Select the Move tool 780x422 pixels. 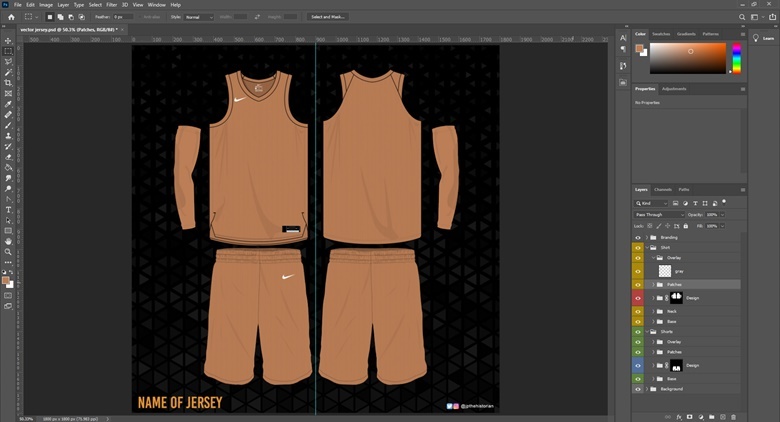8,41
